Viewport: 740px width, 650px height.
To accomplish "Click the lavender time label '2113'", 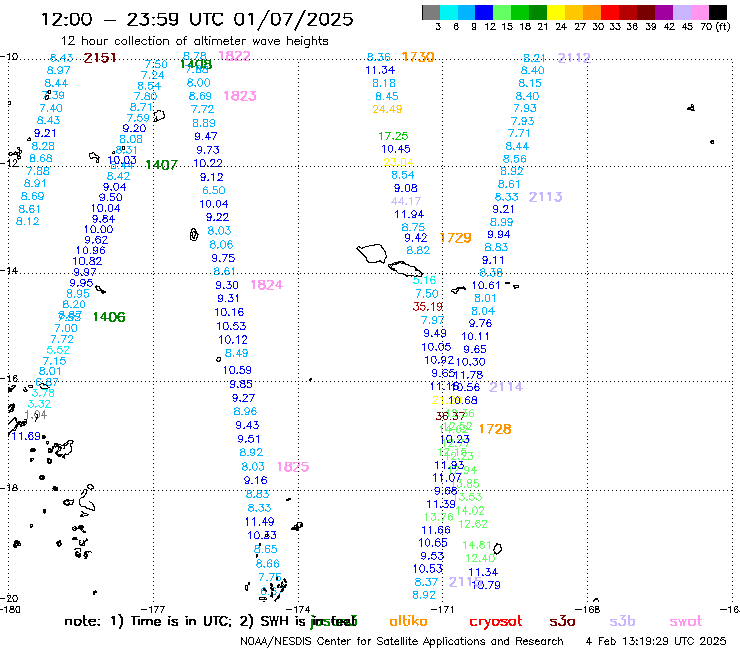I will pos(545,197).
